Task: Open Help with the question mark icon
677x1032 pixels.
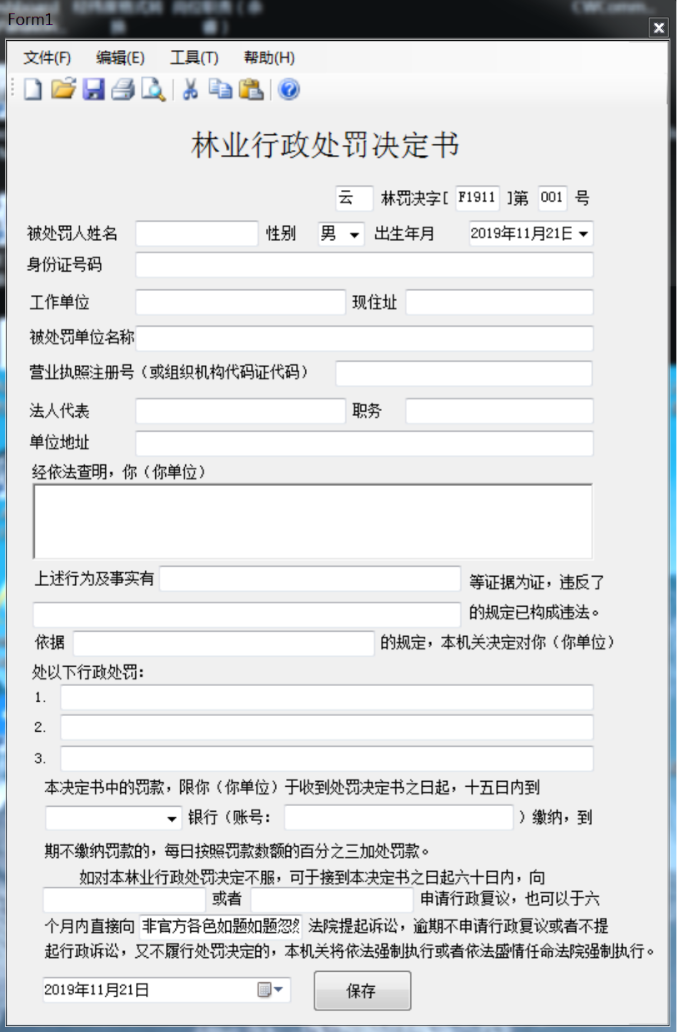Action: [289, 90]
